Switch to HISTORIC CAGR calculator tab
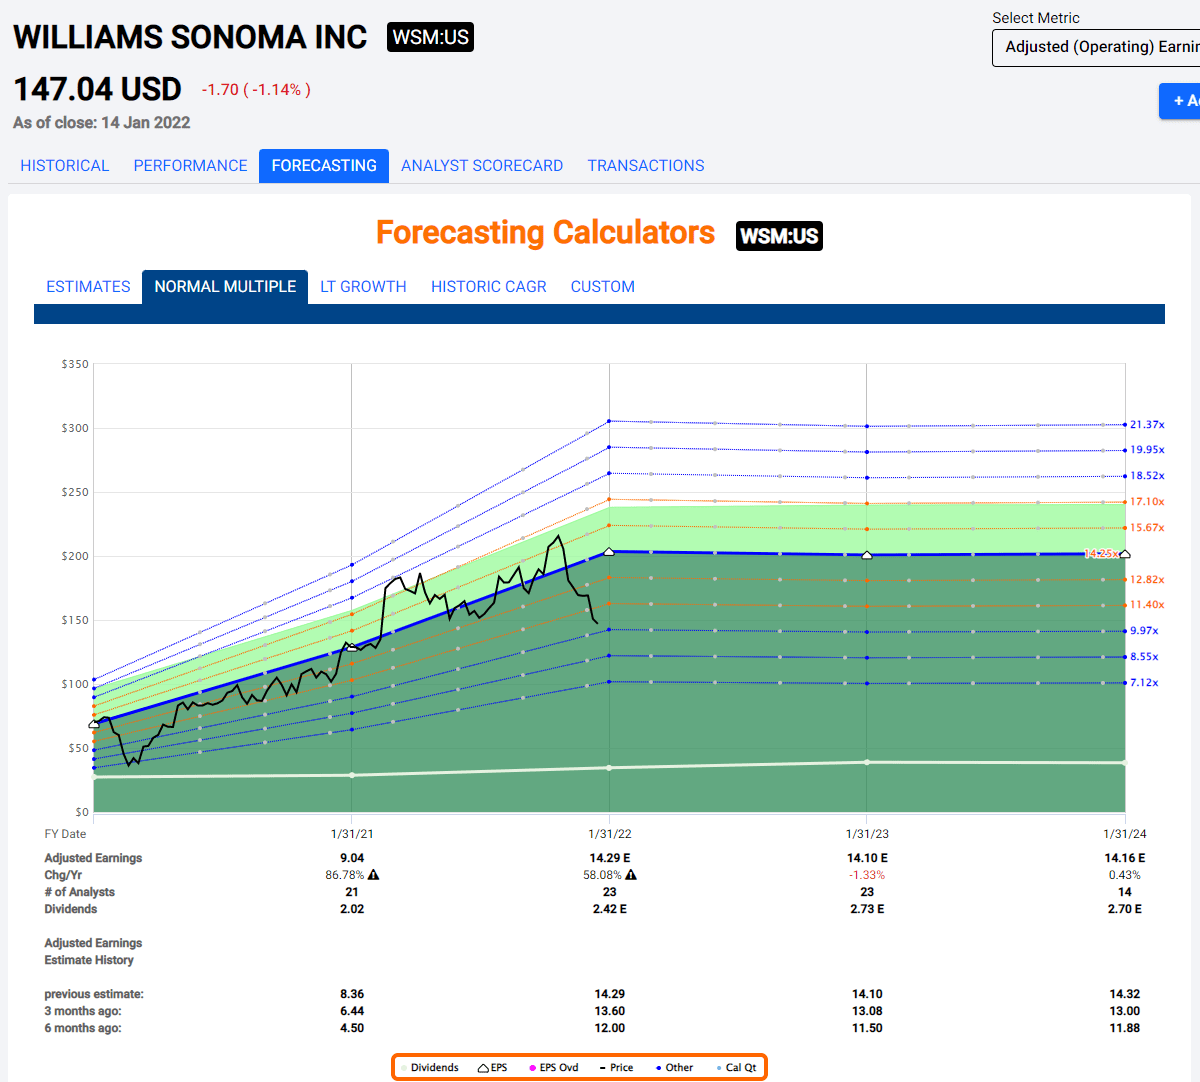Screen dimensions: 1200x1082 pyautogui.click(x=489, y=287)
